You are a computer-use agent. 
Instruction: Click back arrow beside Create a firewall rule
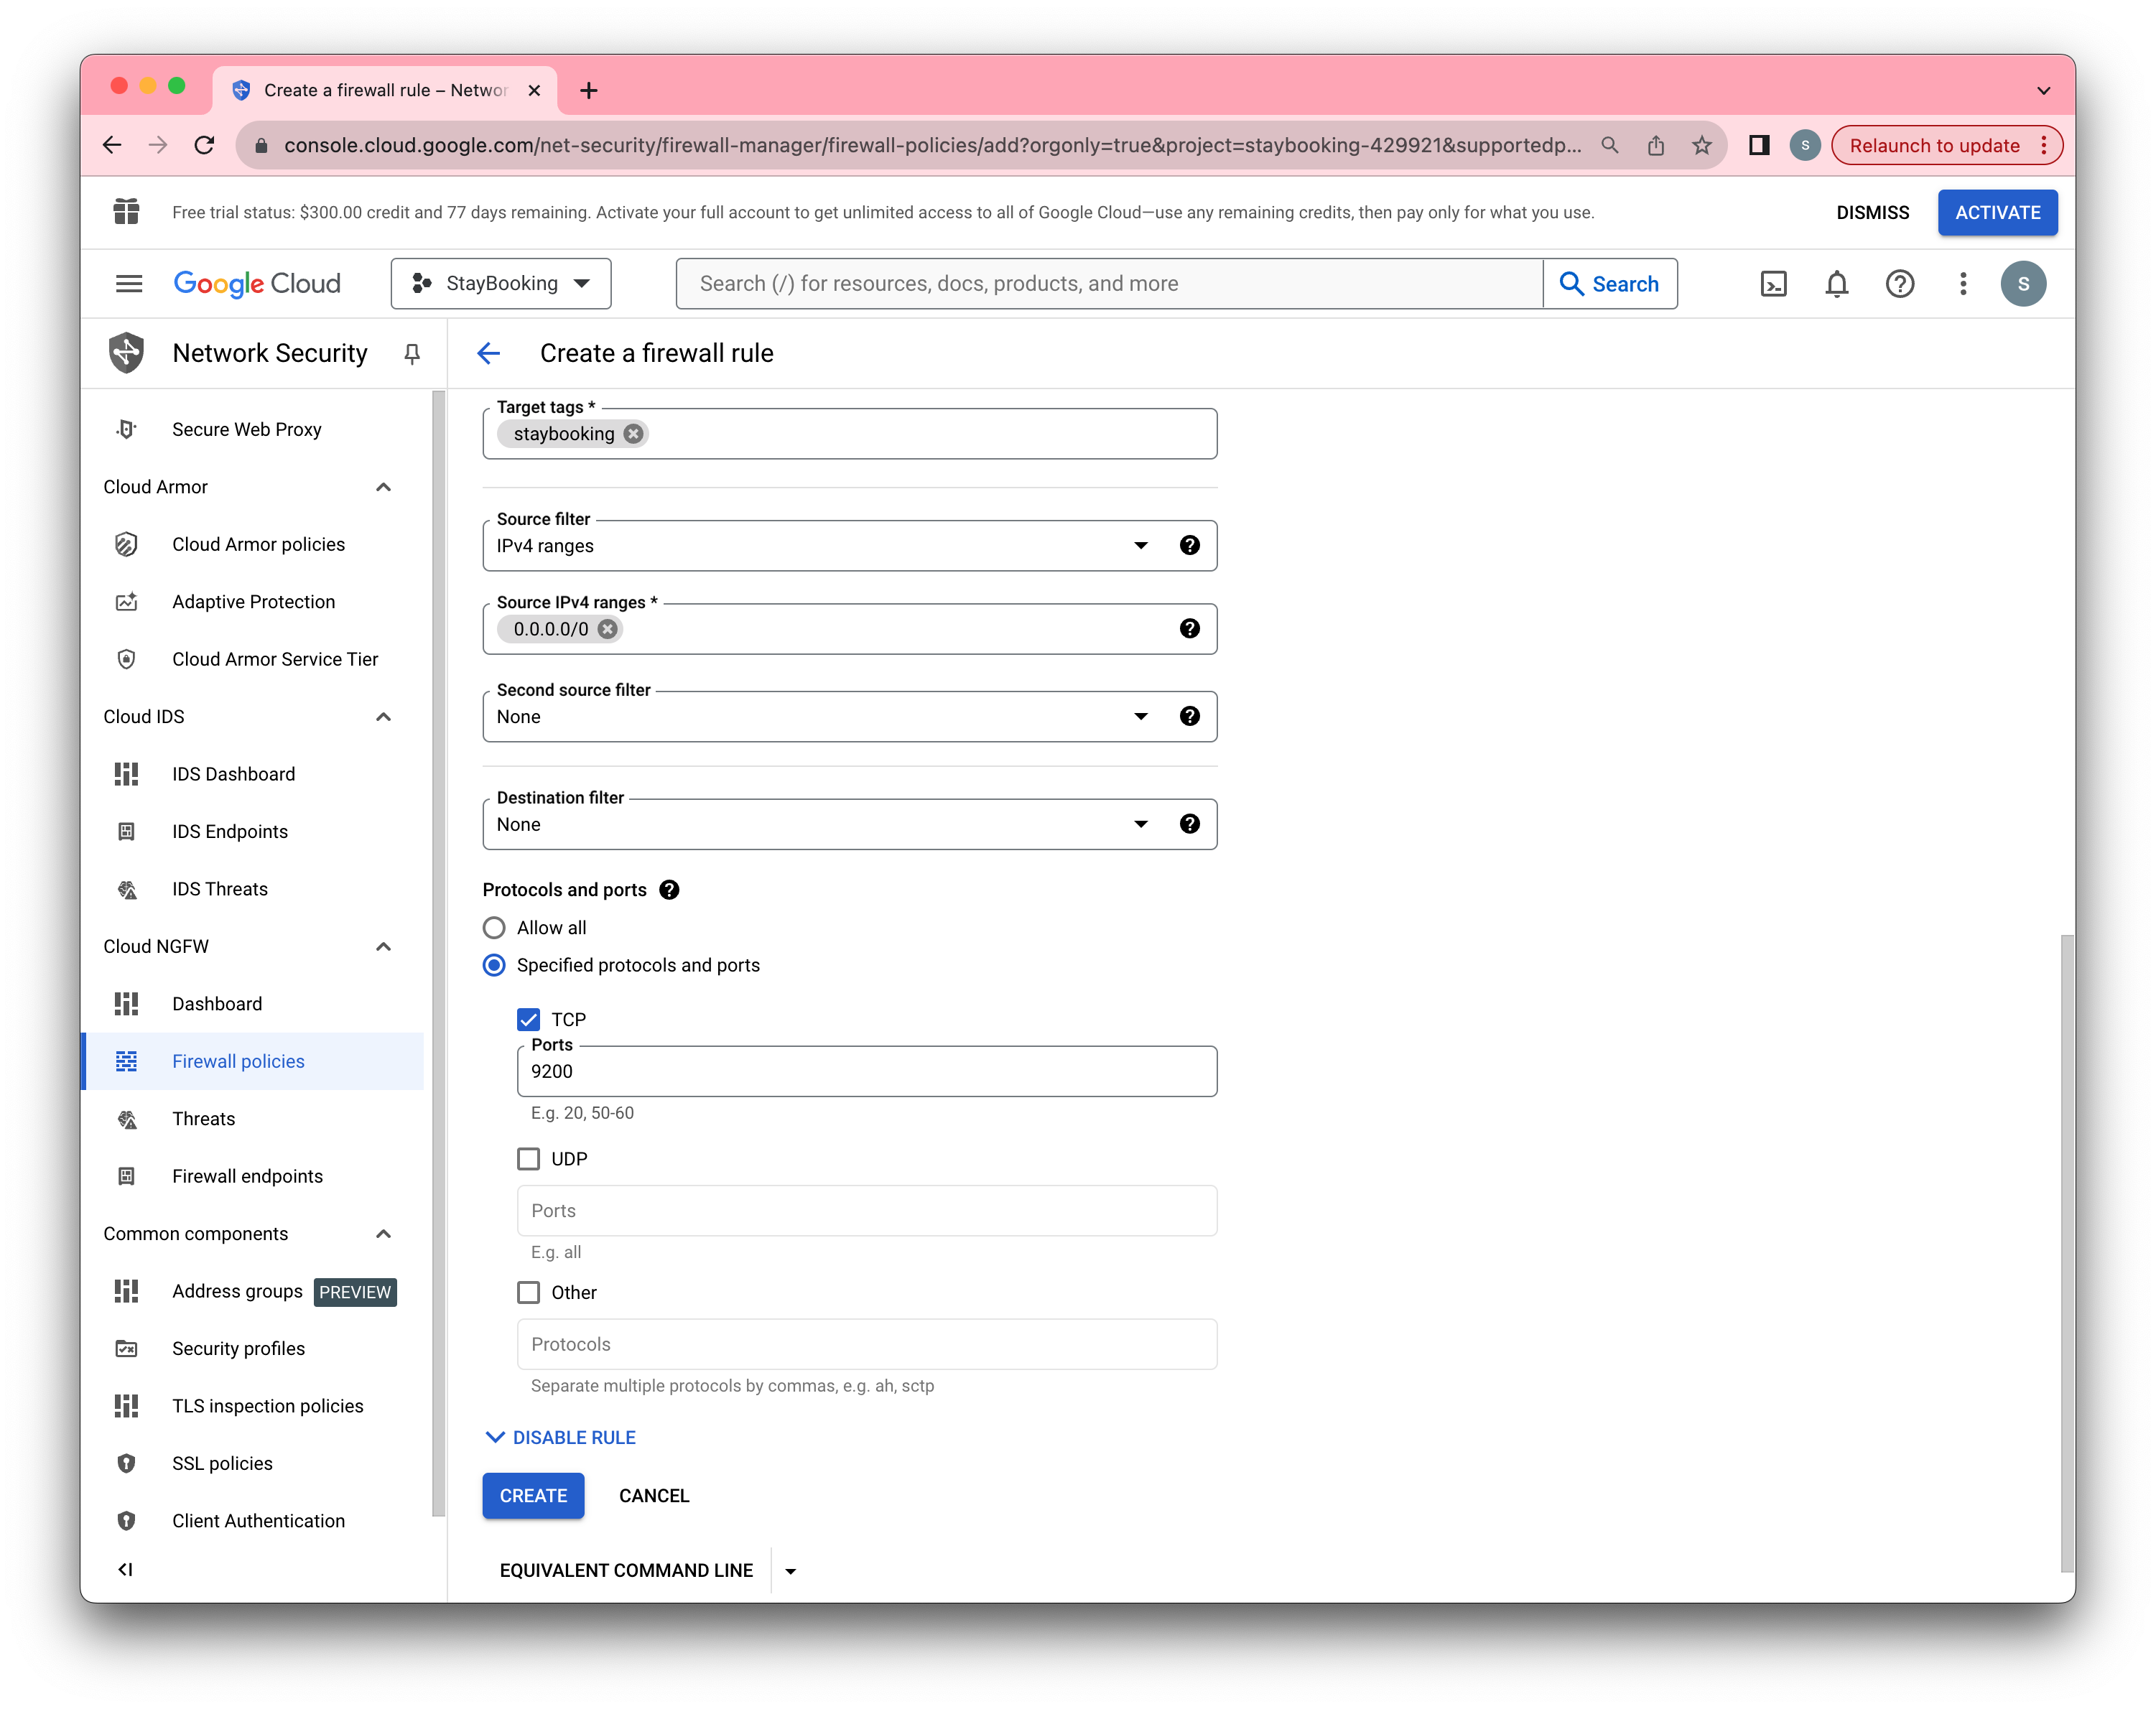489,353
